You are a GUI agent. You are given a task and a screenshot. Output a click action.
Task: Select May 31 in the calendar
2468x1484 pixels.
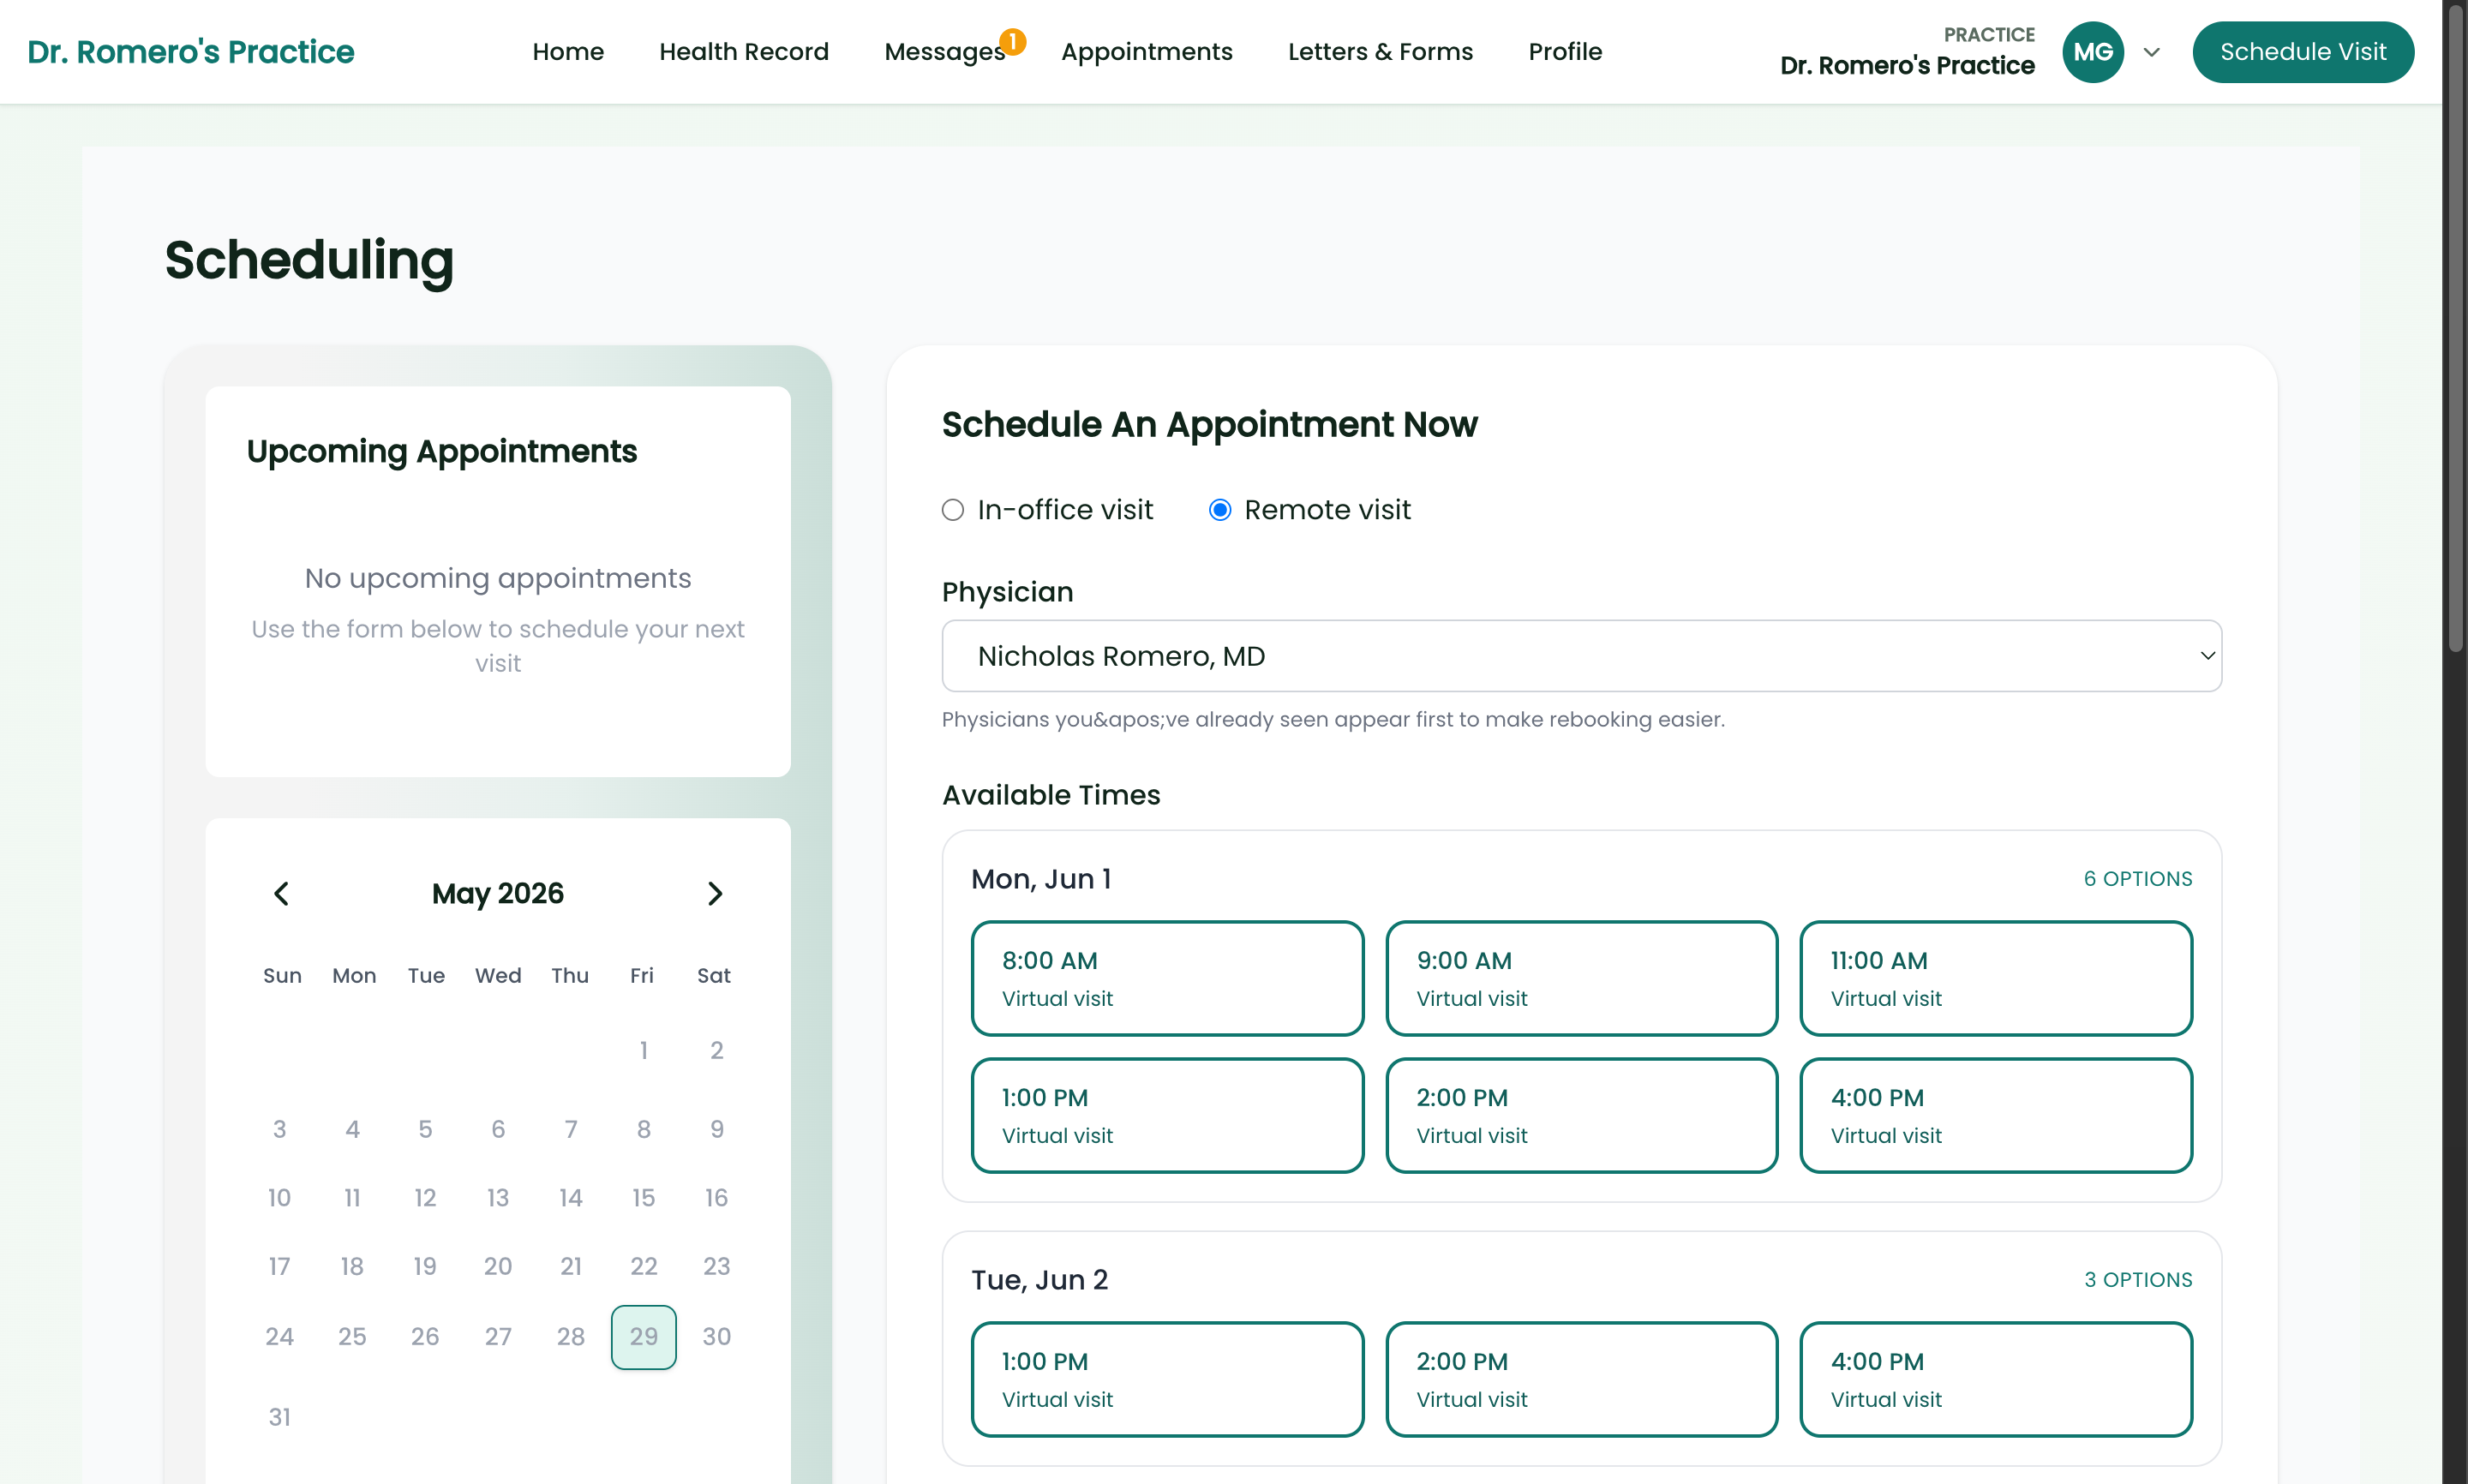tap(279, 1417)
